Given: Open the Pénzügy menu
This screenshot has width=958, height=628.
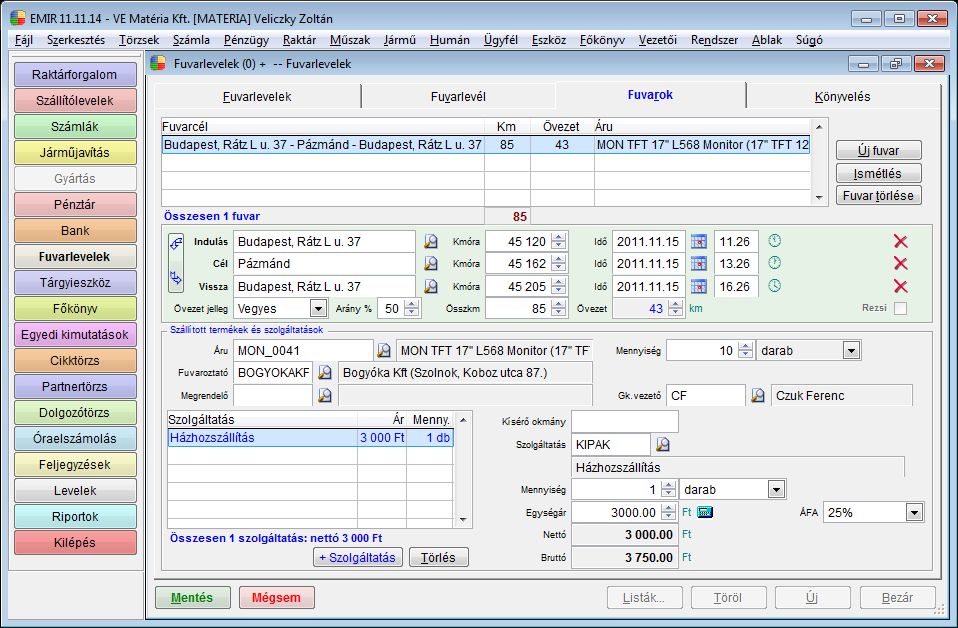Looking at the screenshot, I should point(246,40).
